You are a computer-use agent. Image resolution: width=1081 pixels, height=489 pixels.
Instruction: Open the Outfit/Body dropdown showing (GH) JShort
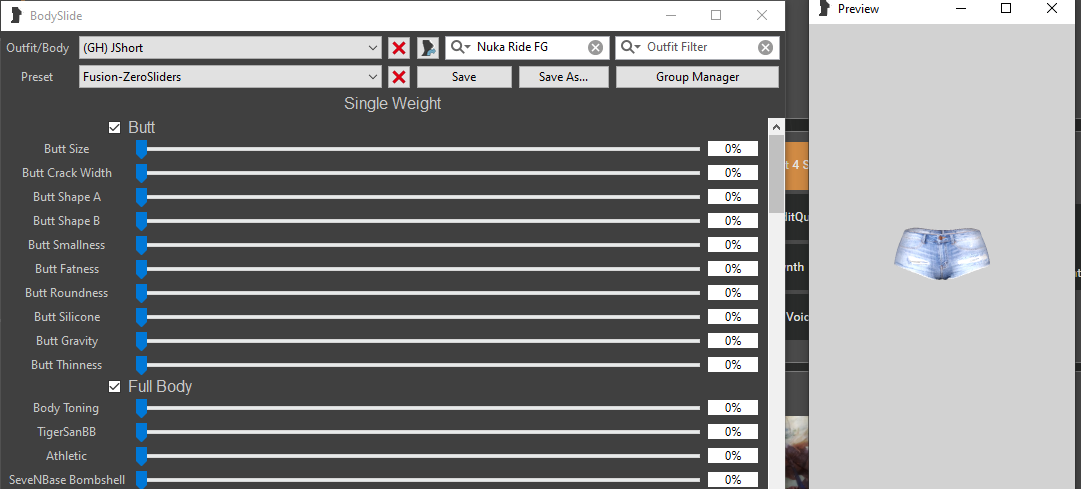(230, 48)
